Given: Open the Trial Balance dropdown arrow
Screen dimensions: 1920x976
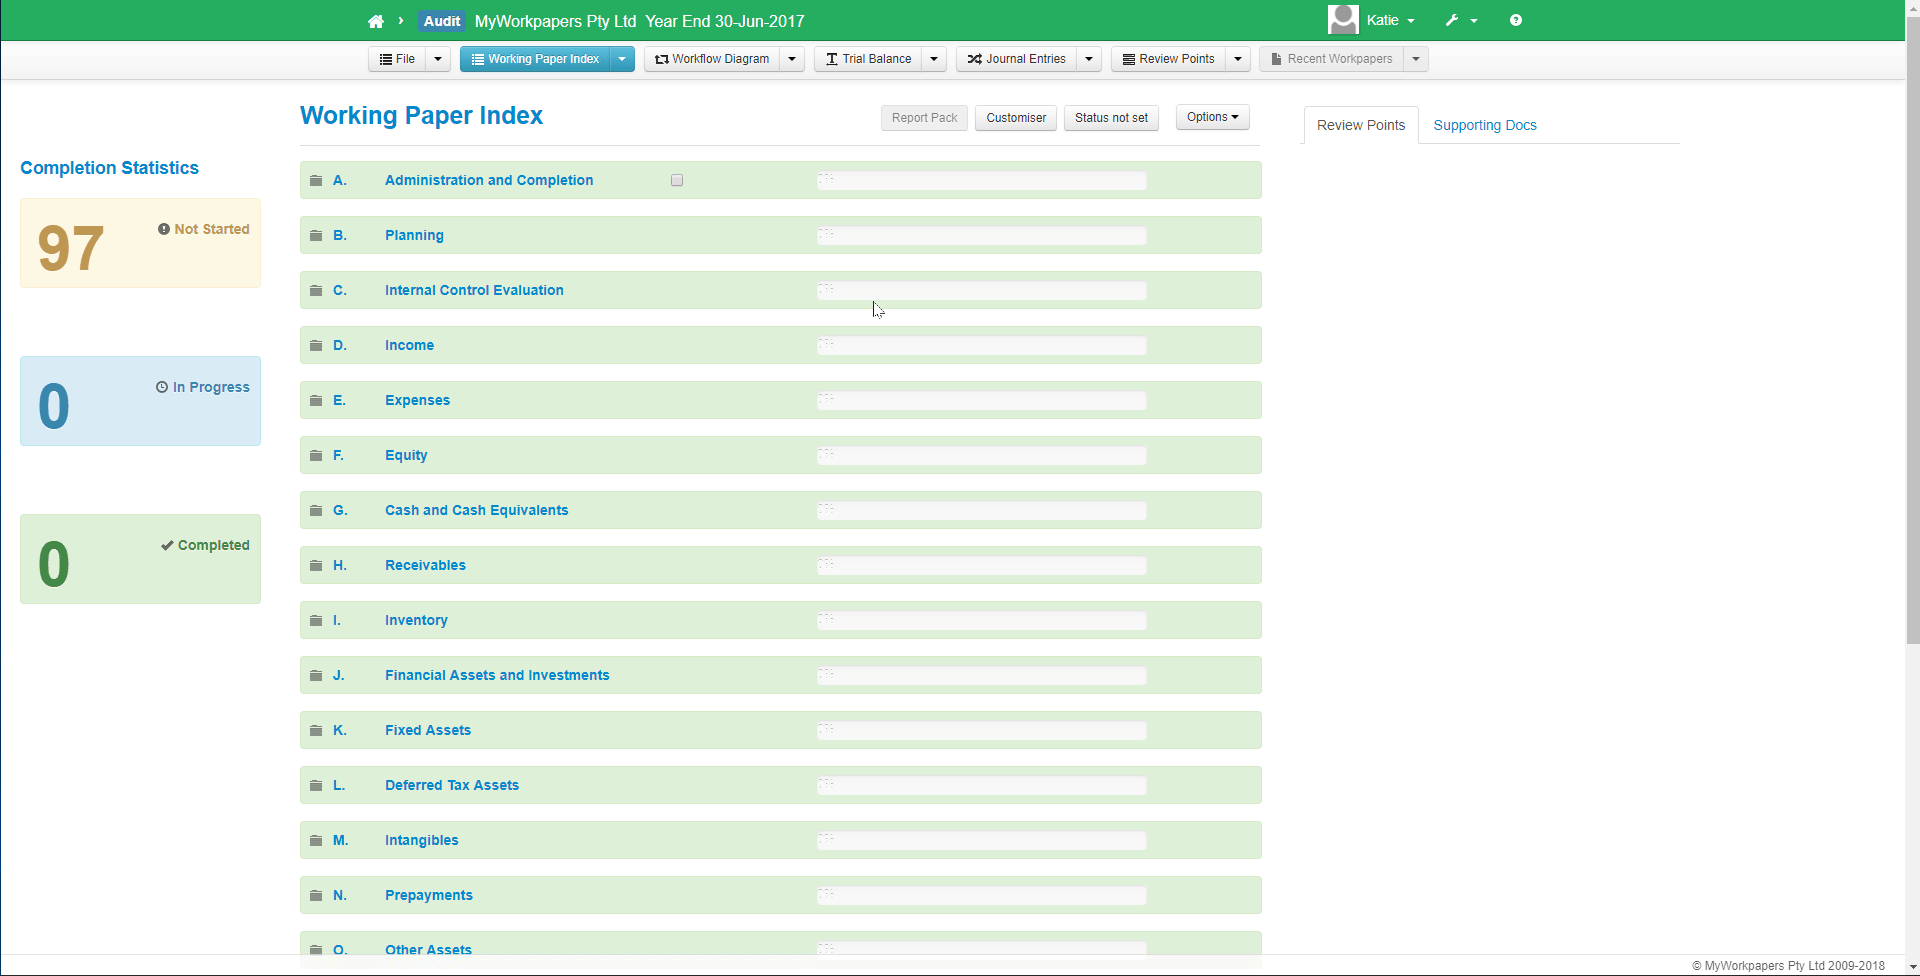Looking at the screenshot, I should pos(934,59).
